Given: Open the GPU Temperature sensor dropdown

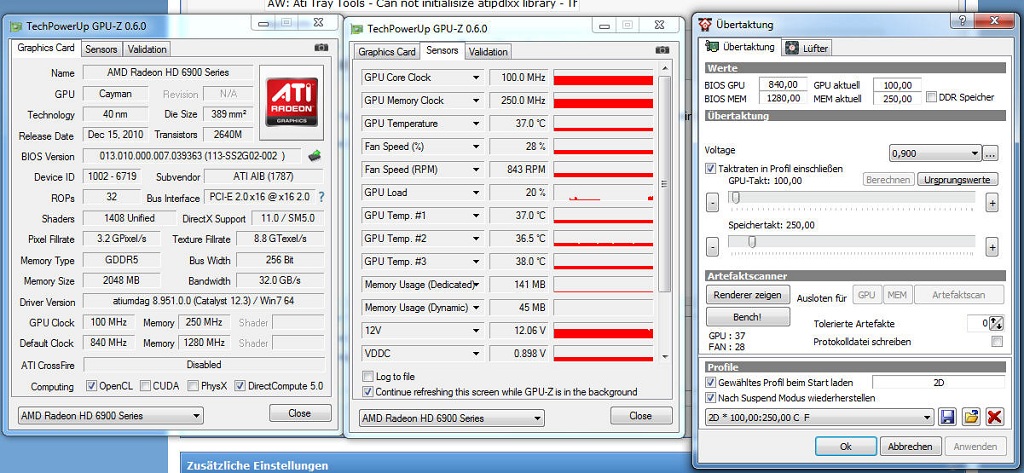Looking at the screenshot, I should (x=477, y=123).
